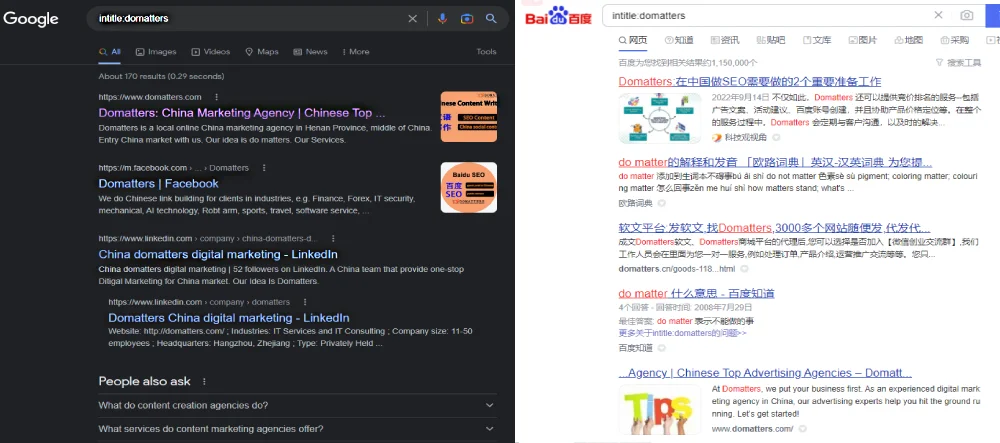Open Domatters | Facebook result
Screen dimensions: 1000x443
click(x=158, y=184)
